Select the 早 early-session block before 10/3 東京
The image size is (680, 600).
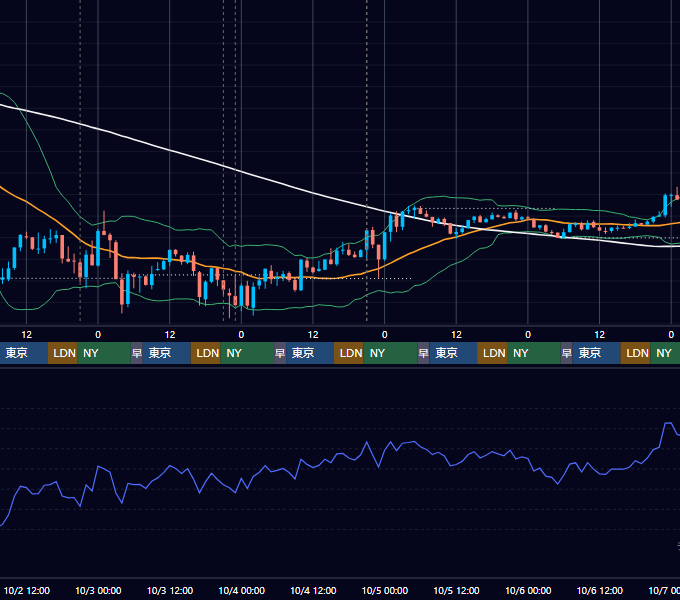tap(137, 353)
